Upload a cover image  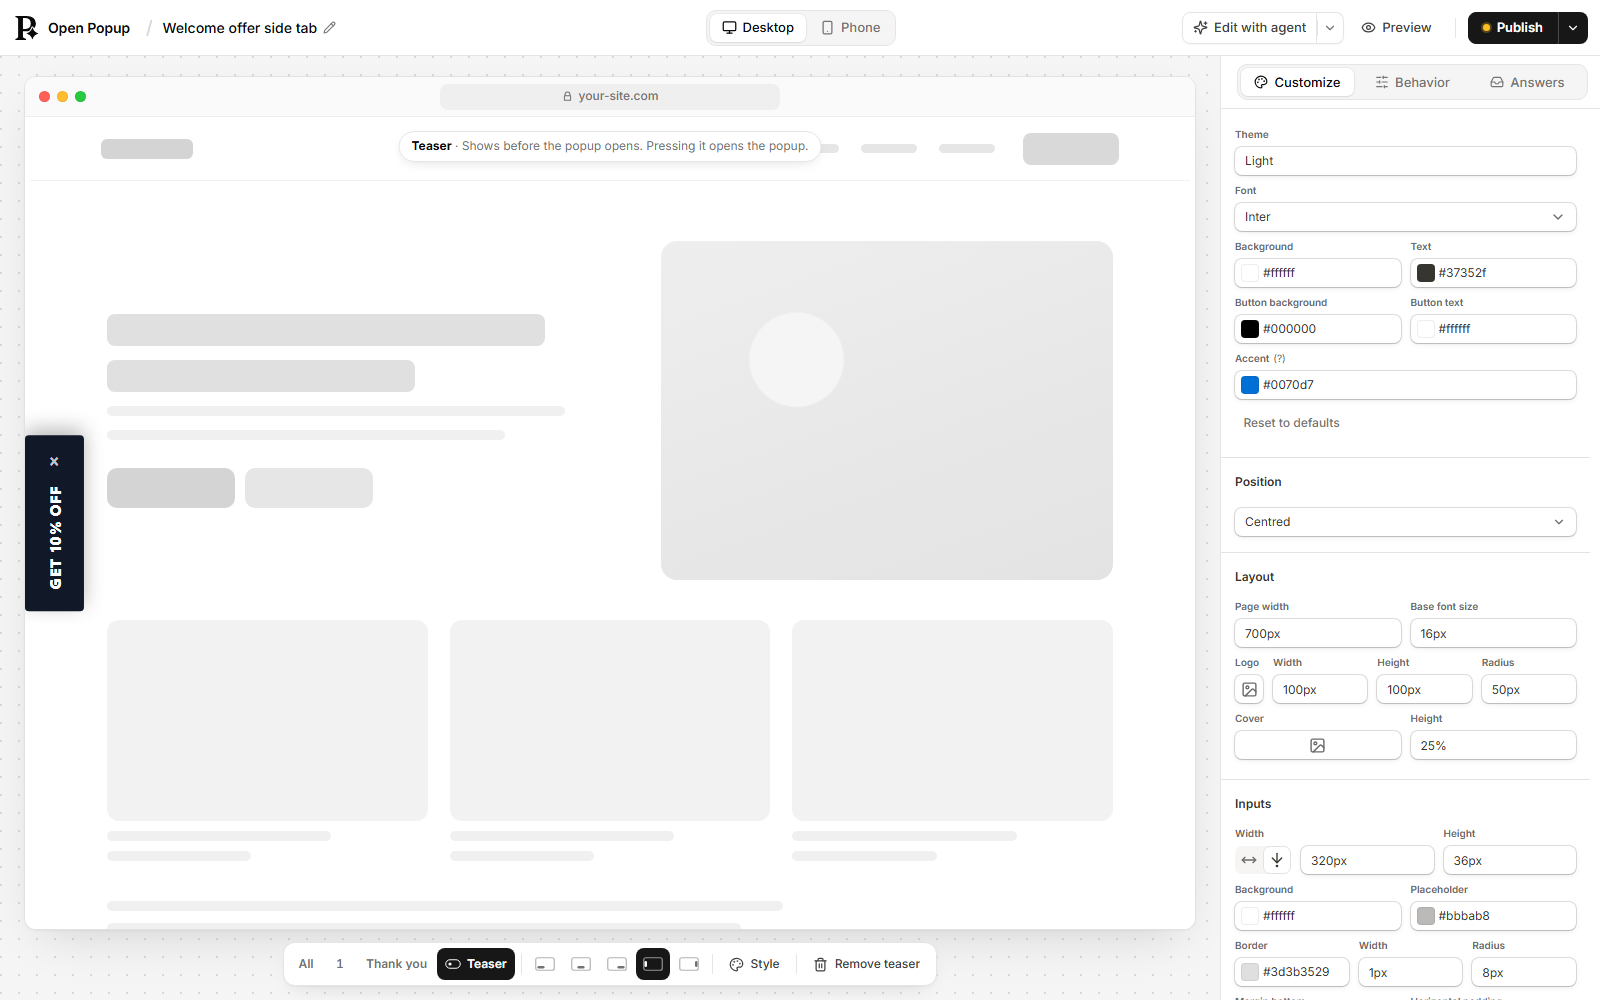(x=1318, y=745)
